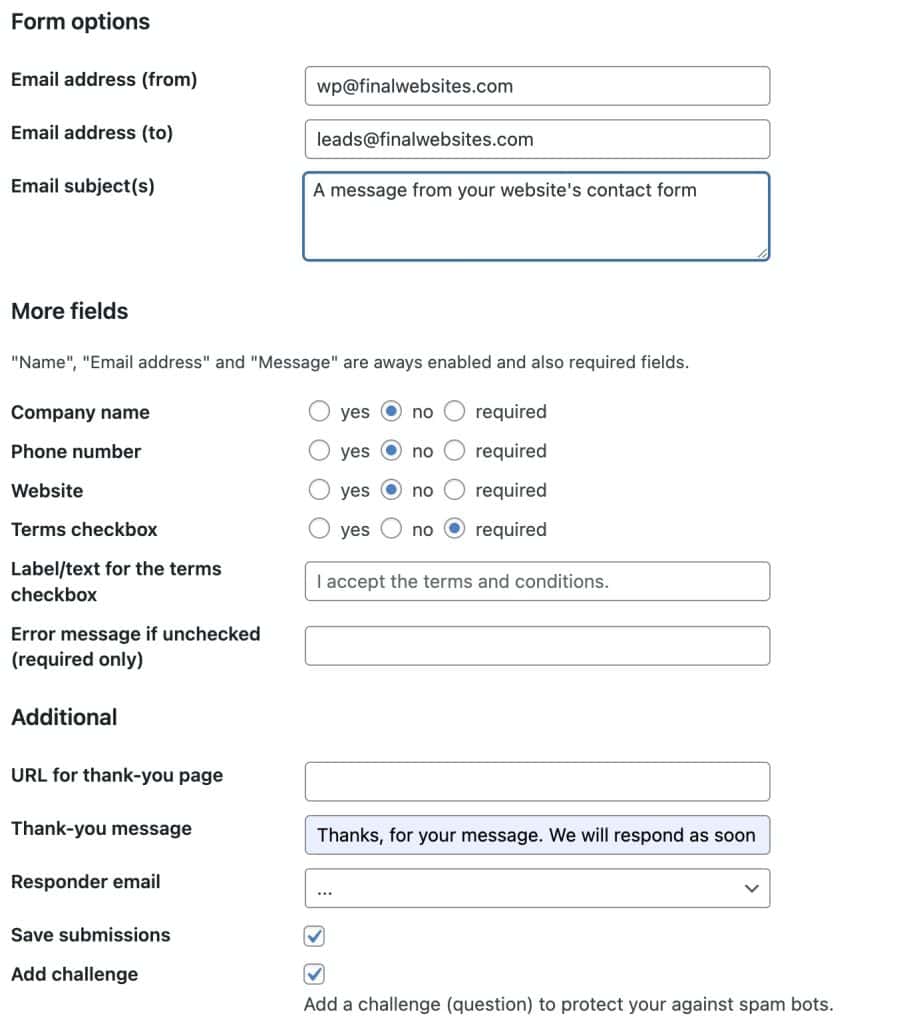Screen dimensions: 901x1024
Task: Select 'yes' for Website
Action: click(x=319, y=490)
